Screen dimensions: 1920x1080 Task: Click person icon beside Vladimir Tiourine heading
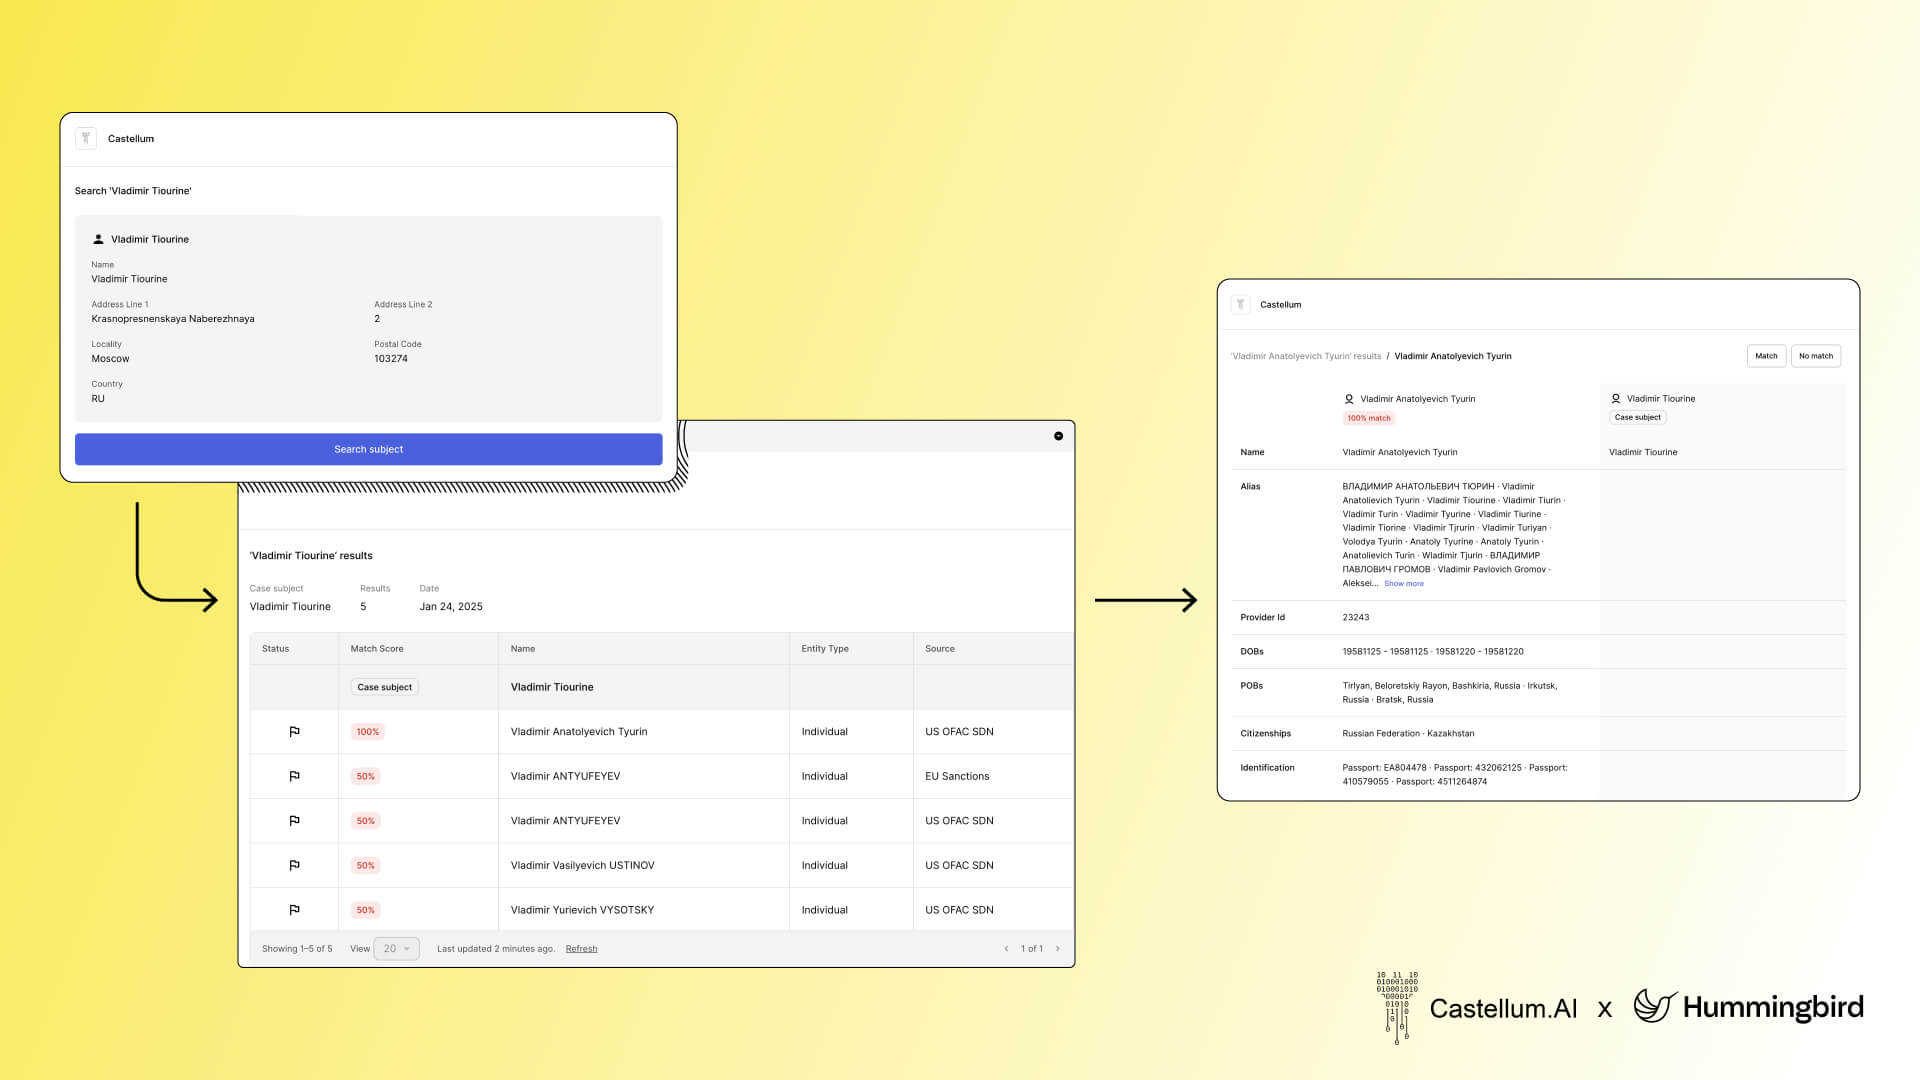(x=98, y=239)
